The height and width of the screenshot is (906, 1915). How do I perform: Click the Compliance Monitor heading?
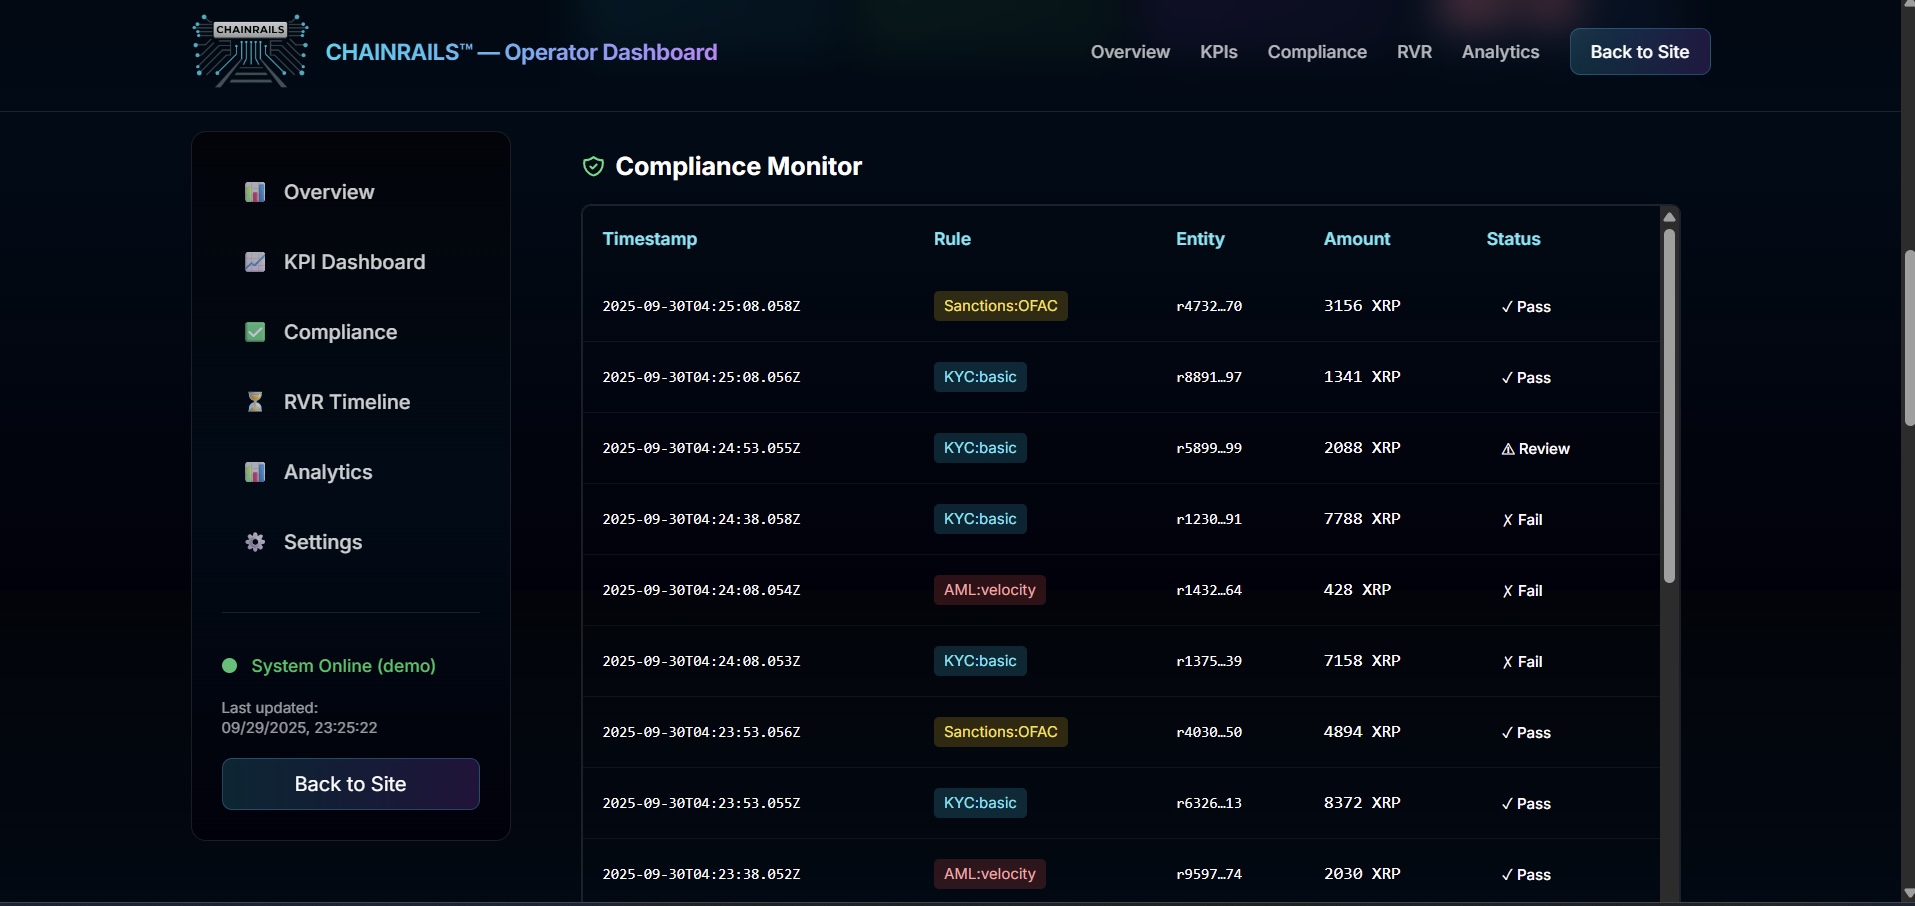point(739,166)
